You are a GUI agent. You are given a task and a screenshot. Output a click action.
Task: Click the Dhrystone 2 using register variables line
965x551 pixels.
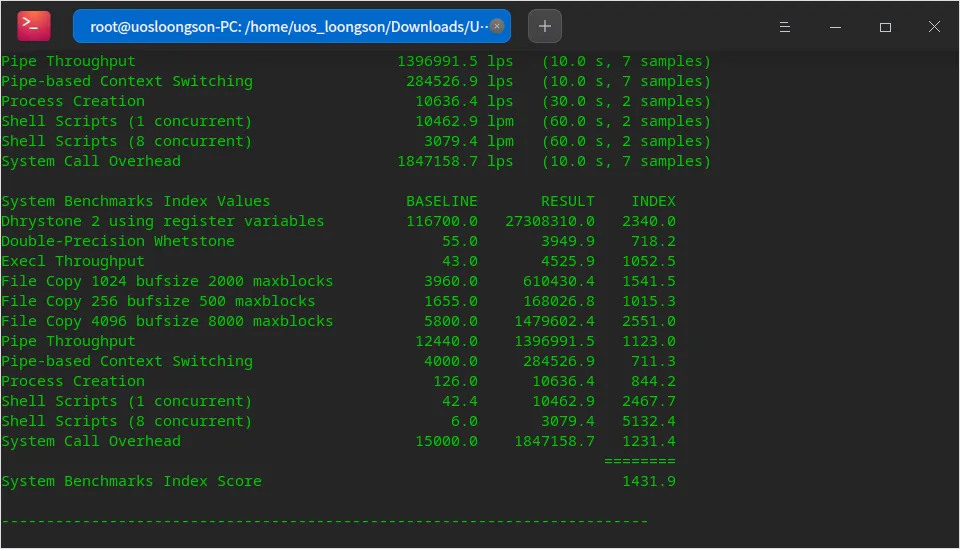pyautogui.click(x=162, y=221)
